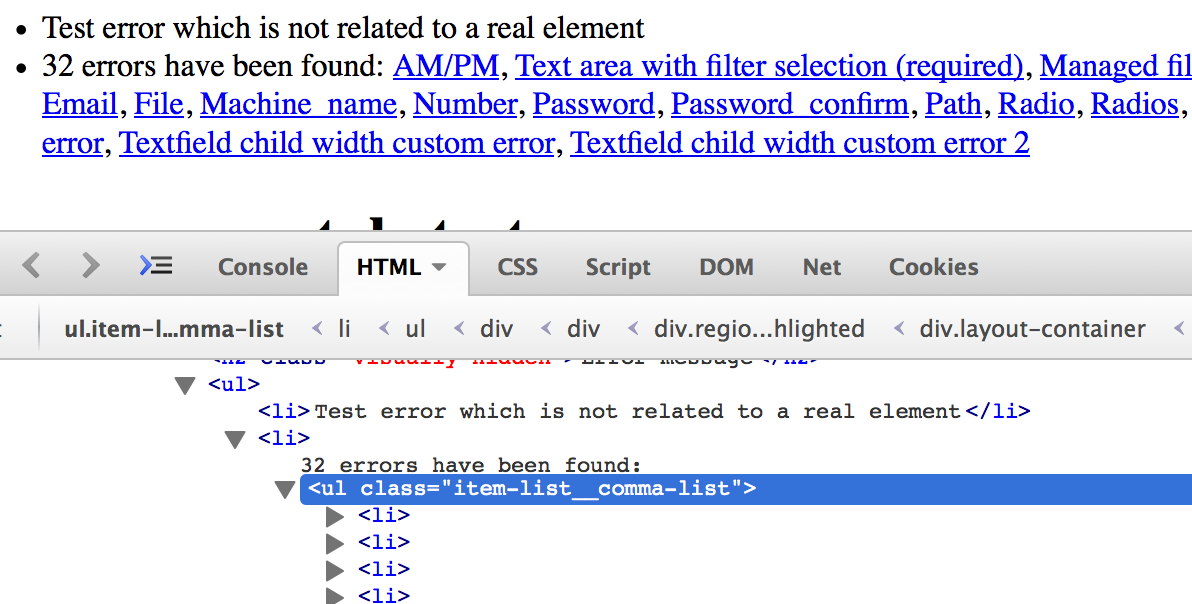Open the HTML tab dropdown arrow
This screenshot has height=604, width=1192.
(x=438, y=267)
